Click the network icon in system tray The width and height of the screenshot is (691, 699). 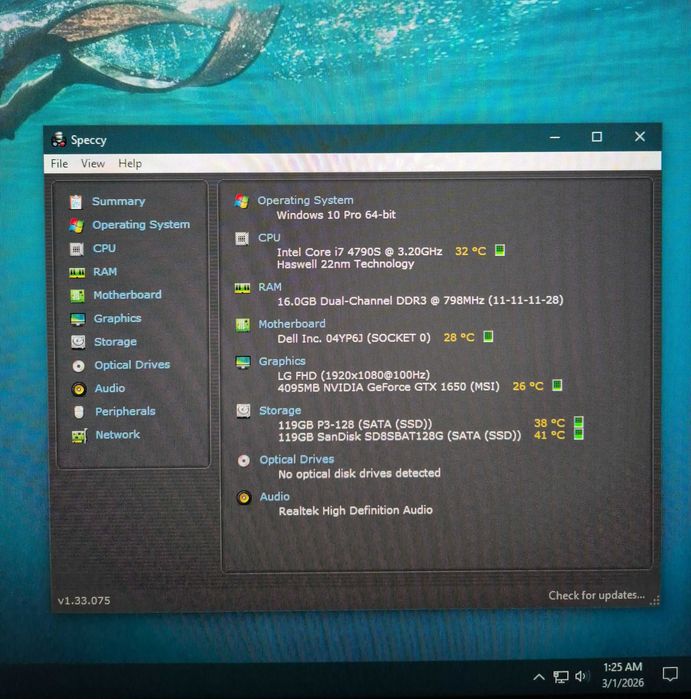pos(561,677)
